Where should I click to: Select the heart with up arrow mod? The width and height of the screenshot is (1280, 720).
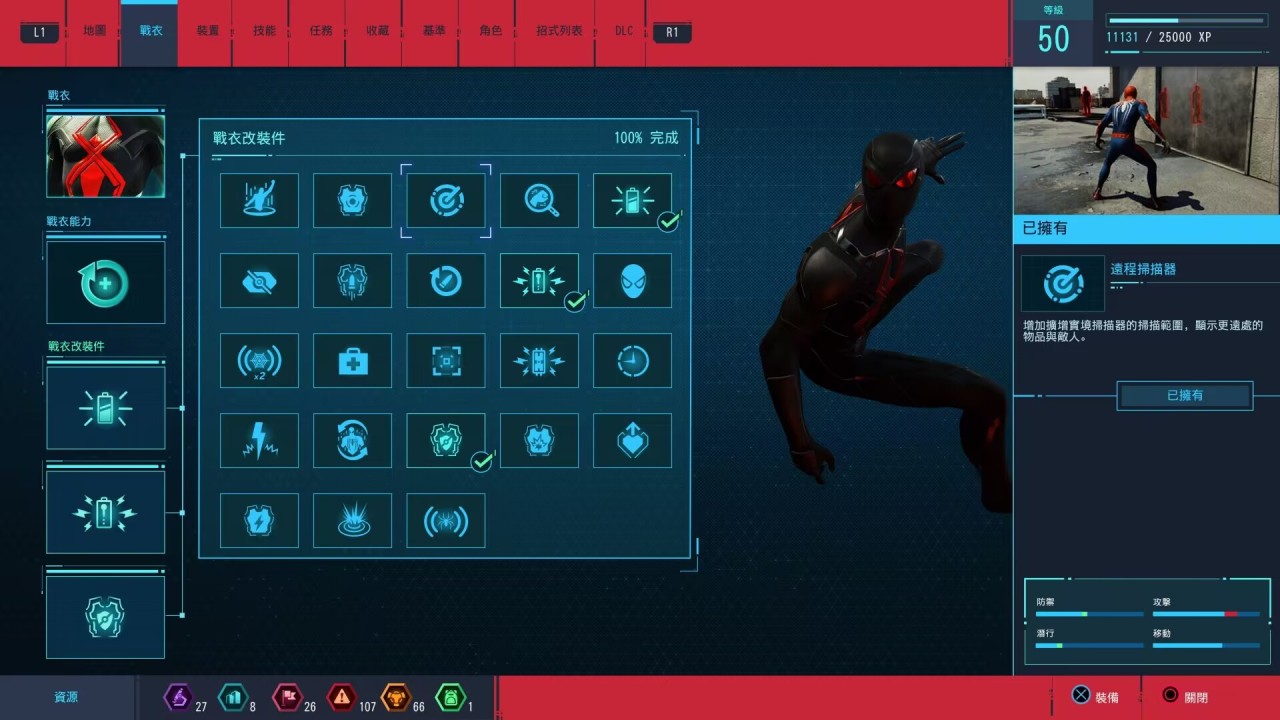[632, 440]
